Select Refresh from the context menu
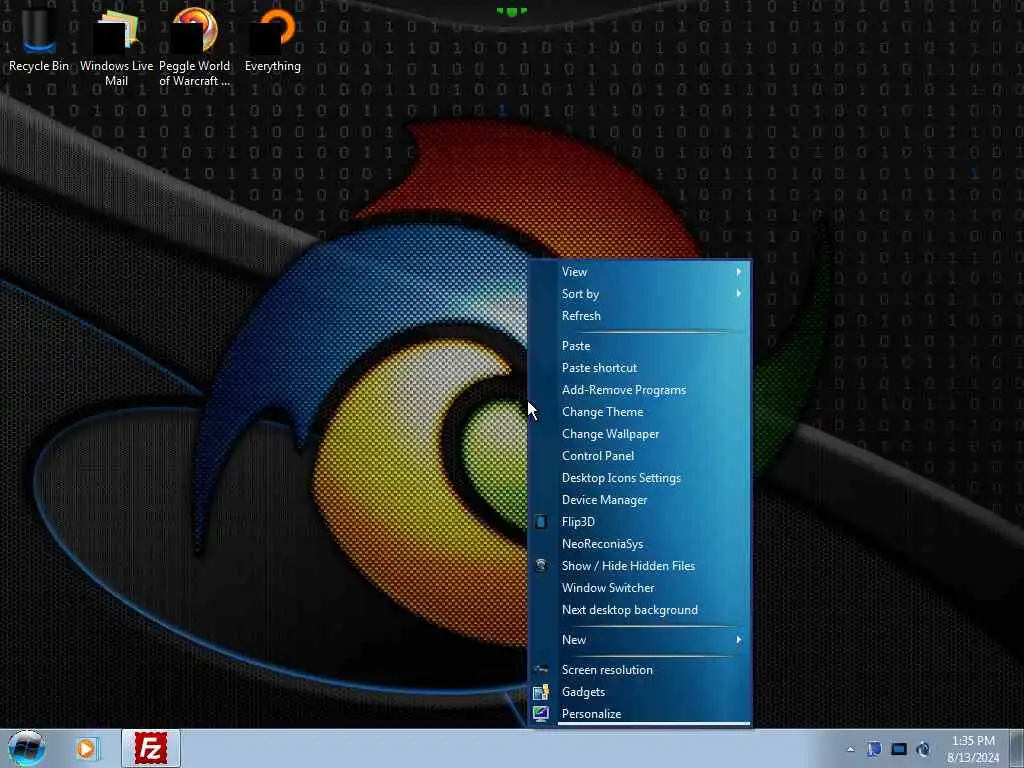The width and height of the screenshot is (1024, 768). 640,316
